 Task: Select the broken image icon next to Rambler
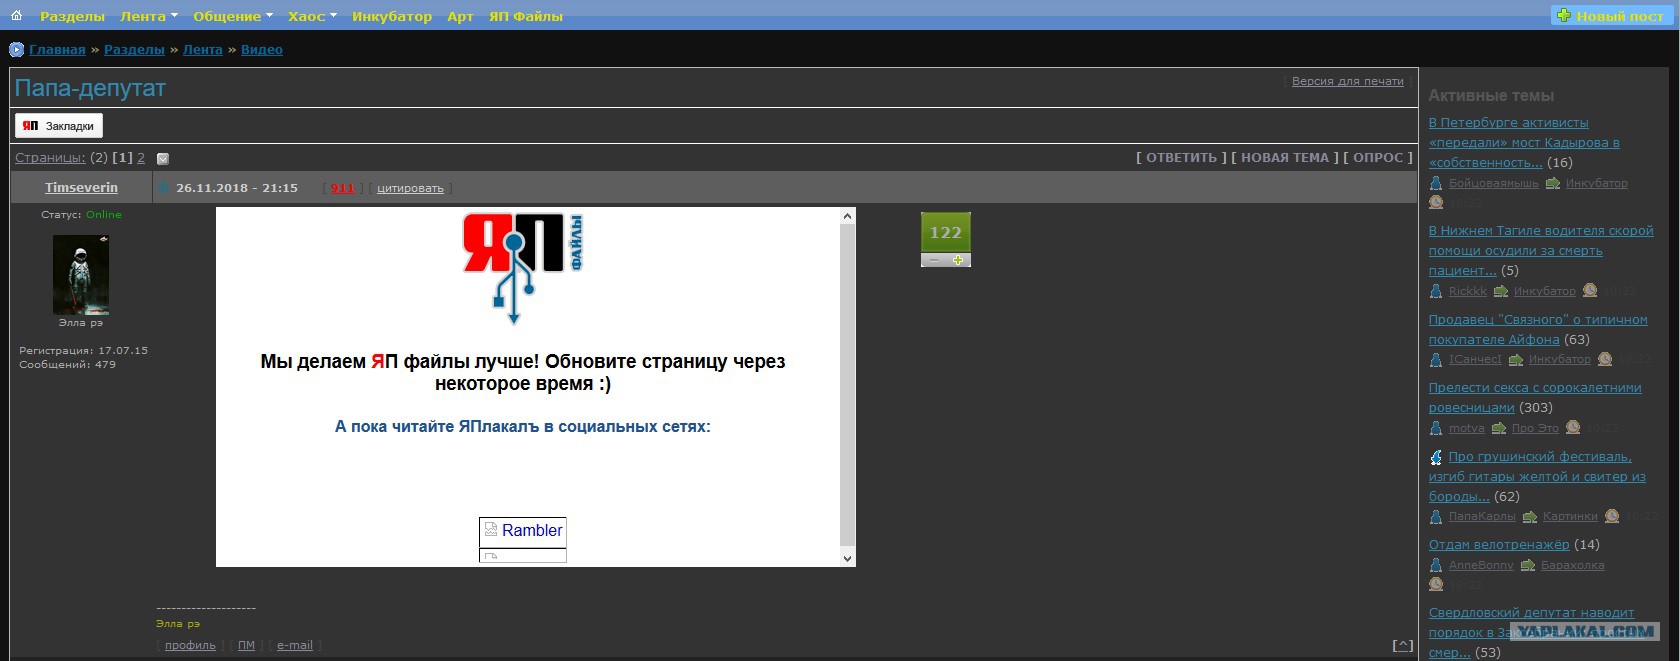click(491, 530)
